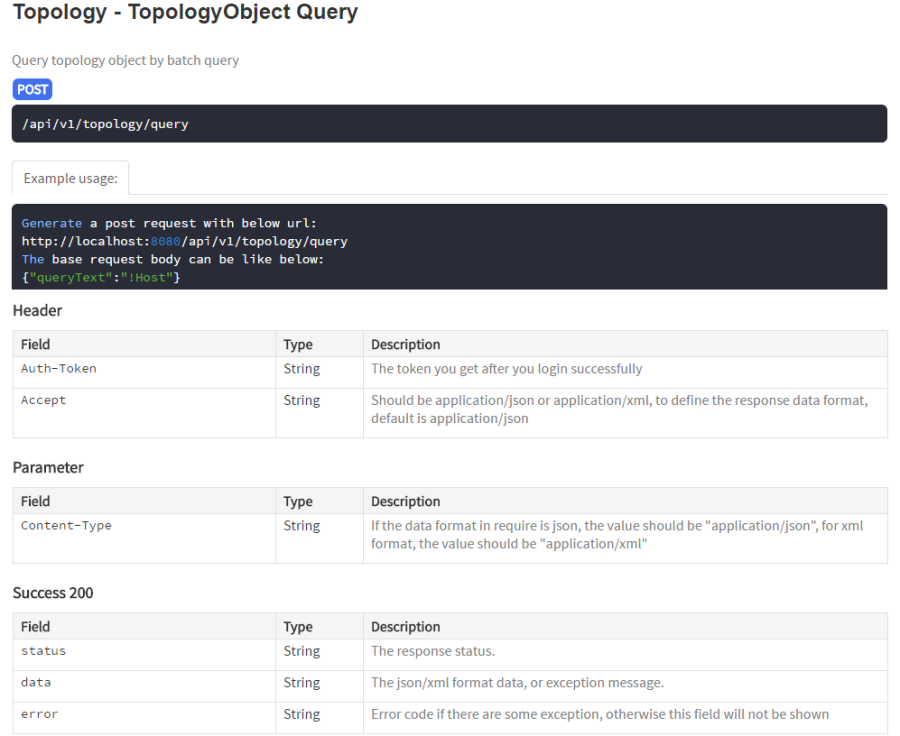Select the error field name cell
The image size is (900, 736).
[x=40, y=714]
